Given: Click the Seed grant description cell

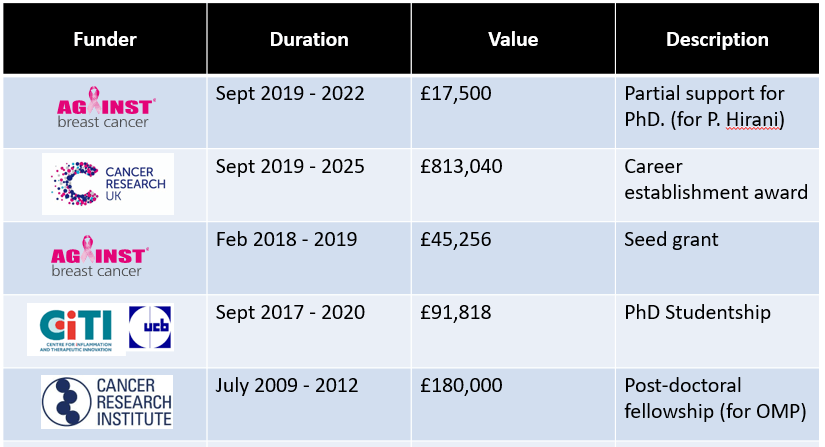Looking at the screenshot, I should [717, 258].
